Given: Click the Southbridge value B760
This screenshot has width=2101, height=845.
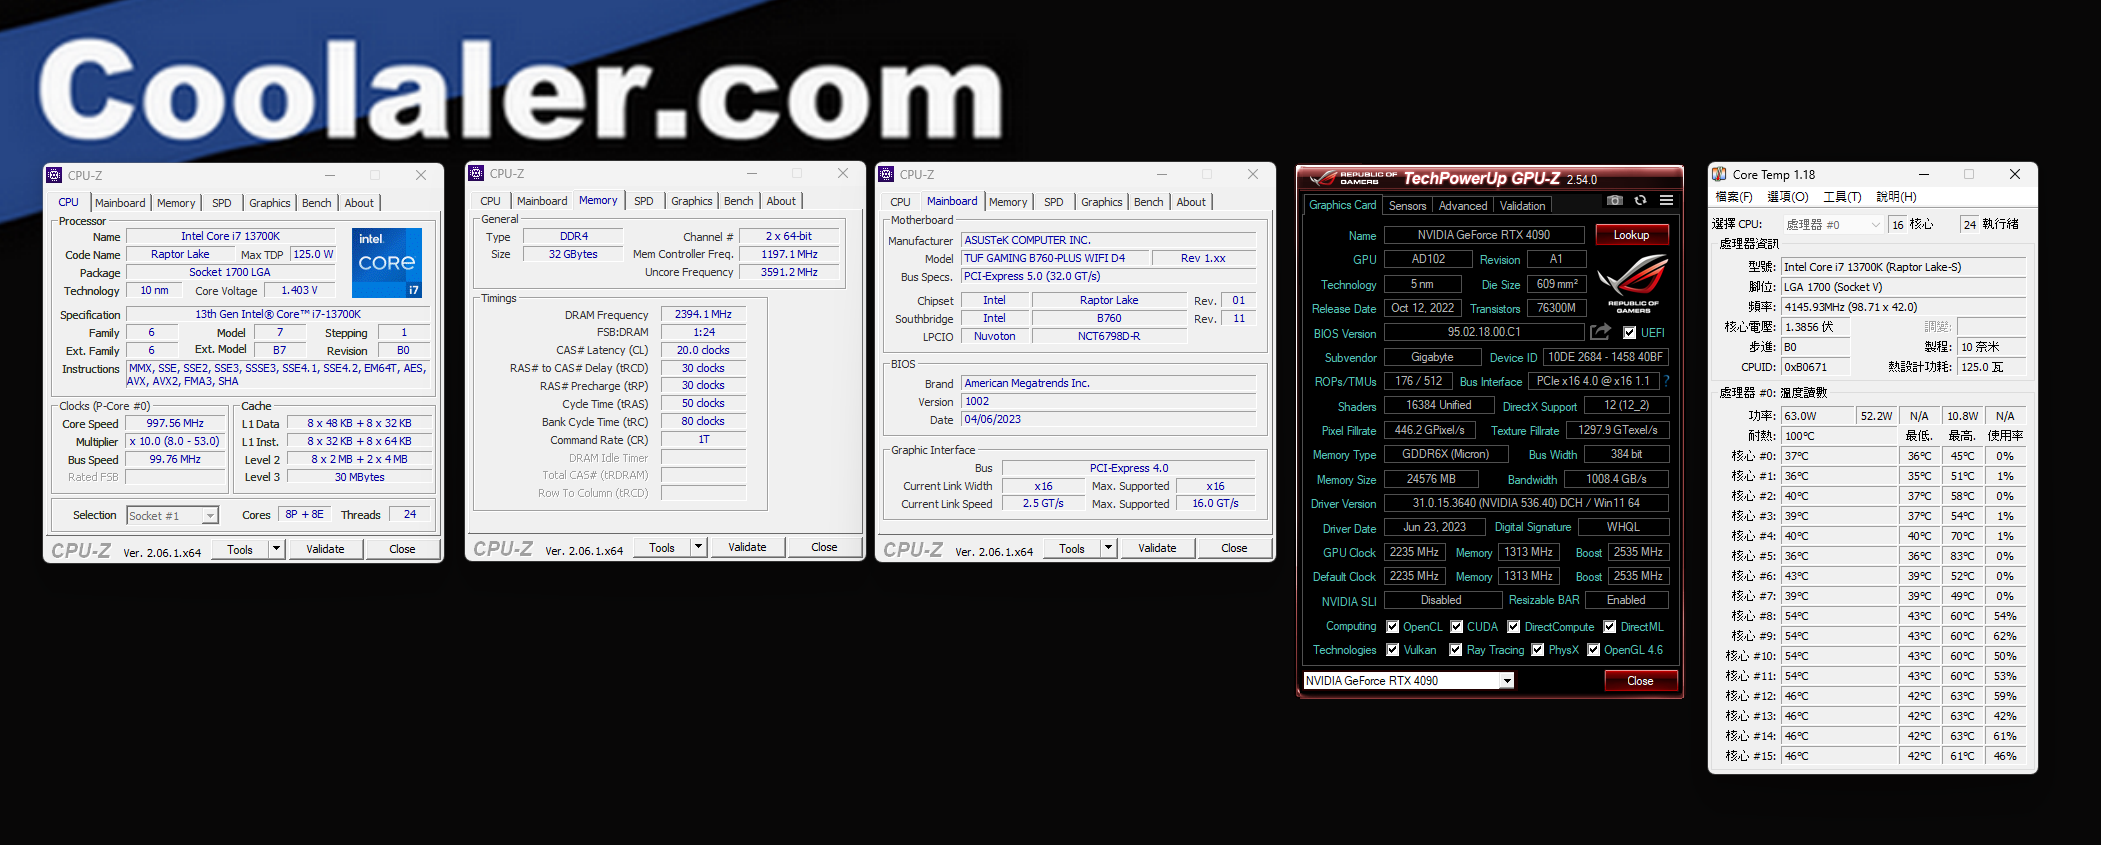Looking at the screenshot, I should coord(1109,318).
